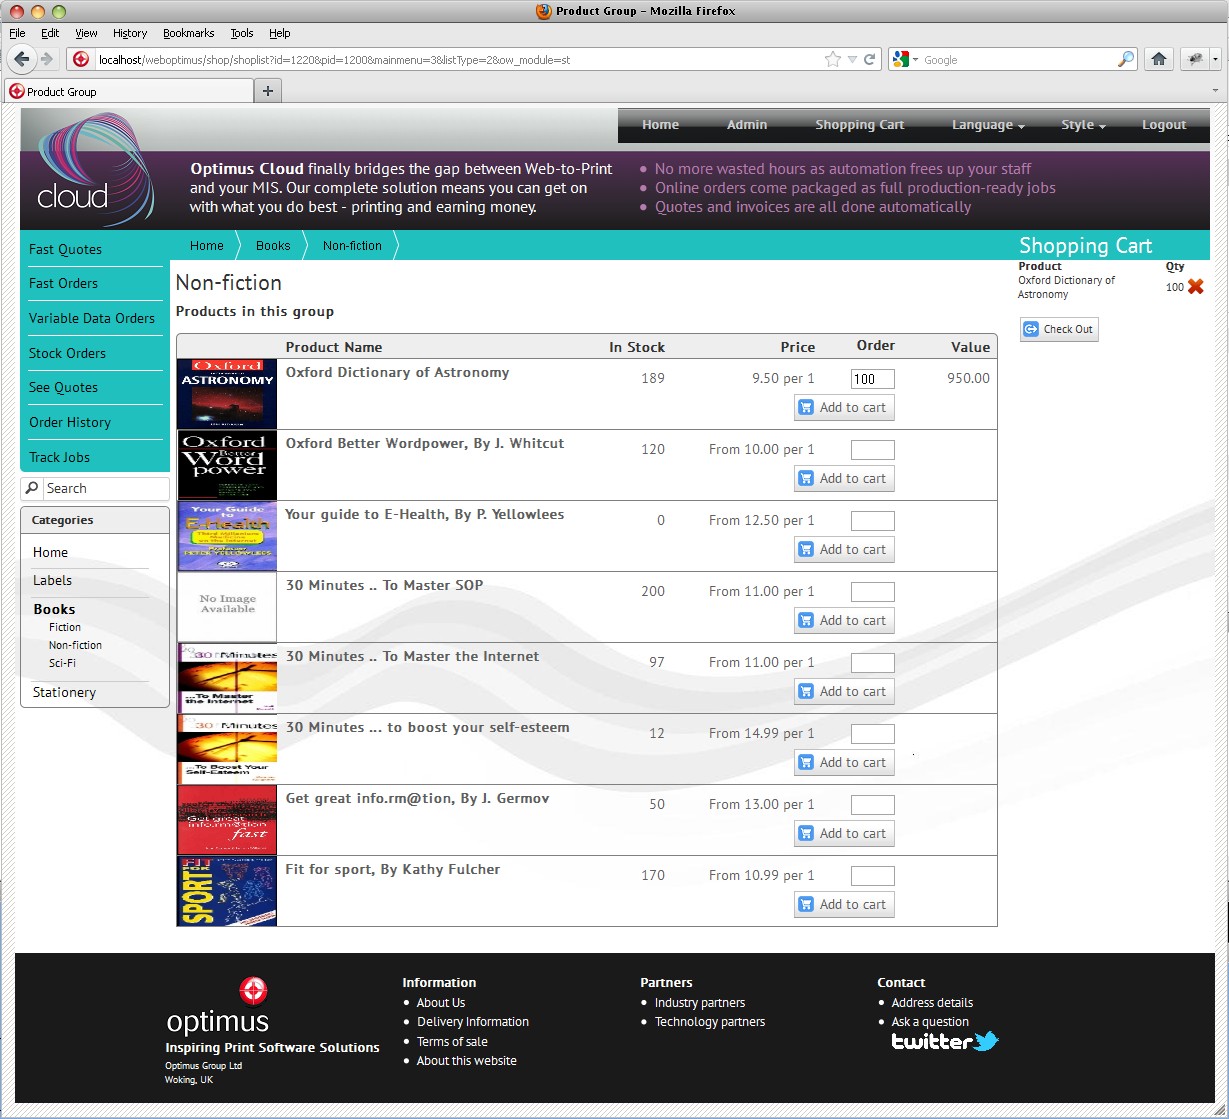Open Ask a question footer link
The width and height of the screenshot is (1229, 1119).
click(x=930, y=1022)
